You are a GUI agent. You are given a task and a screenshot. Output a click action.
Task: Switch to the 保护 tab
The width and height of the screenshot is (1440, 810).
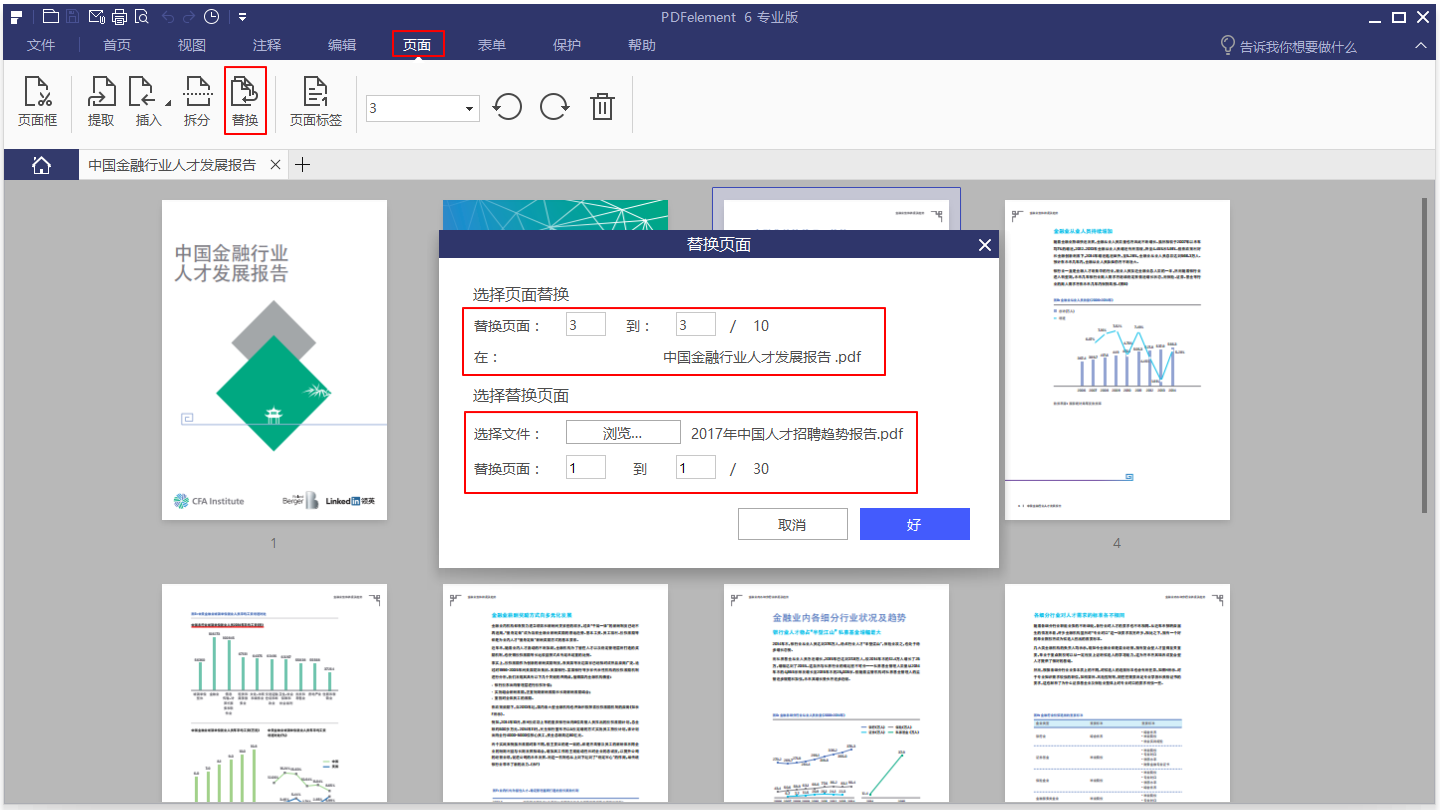[567, 45]
